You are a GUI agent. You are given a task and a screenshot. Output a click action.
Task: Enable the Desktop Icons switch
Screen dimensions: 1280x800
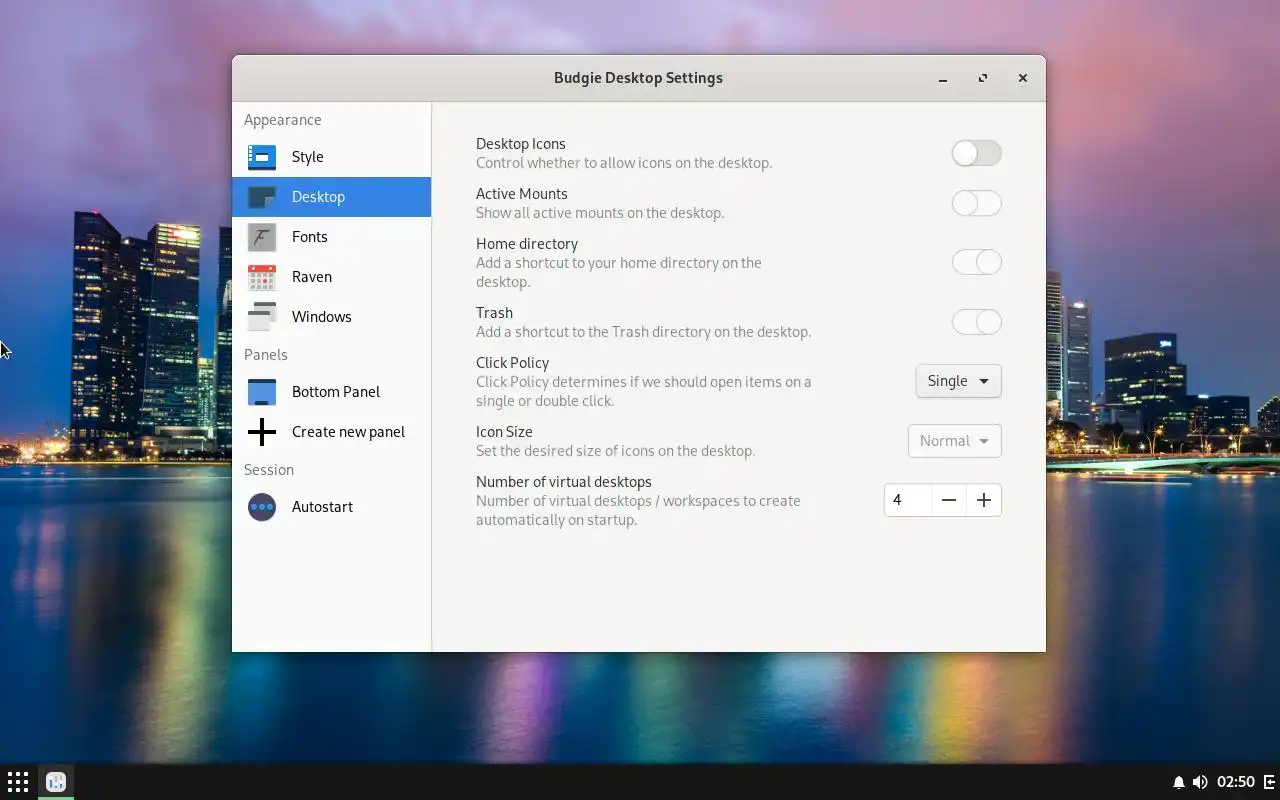click(976, 153)
